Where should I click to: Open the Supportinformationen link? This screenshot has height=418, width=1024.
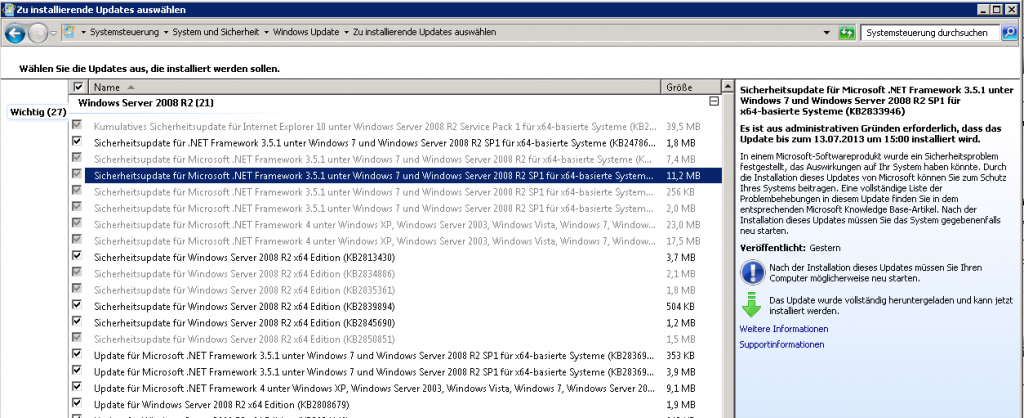(x=782, y=344)
